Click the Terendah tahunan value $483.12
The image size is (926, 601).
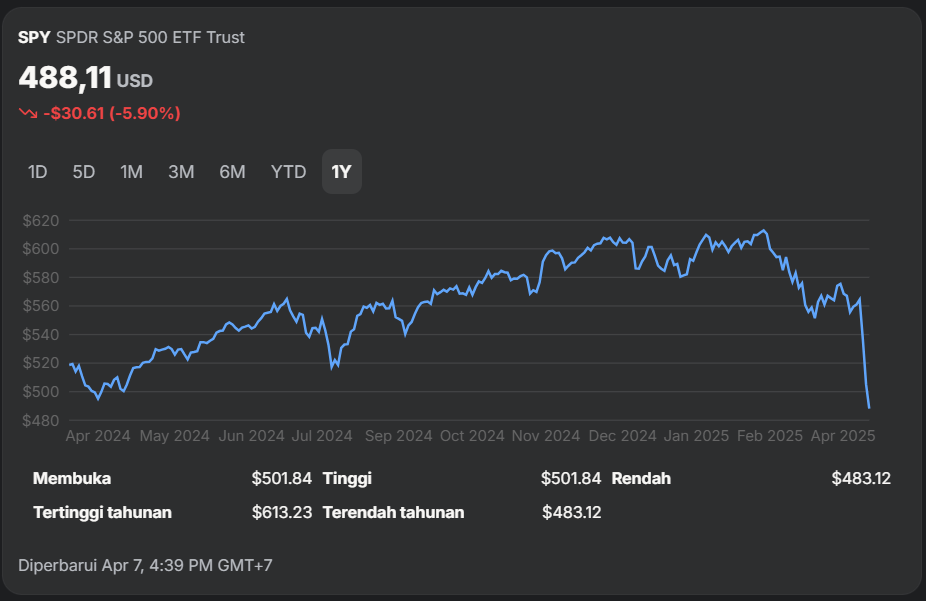point(572,512)
